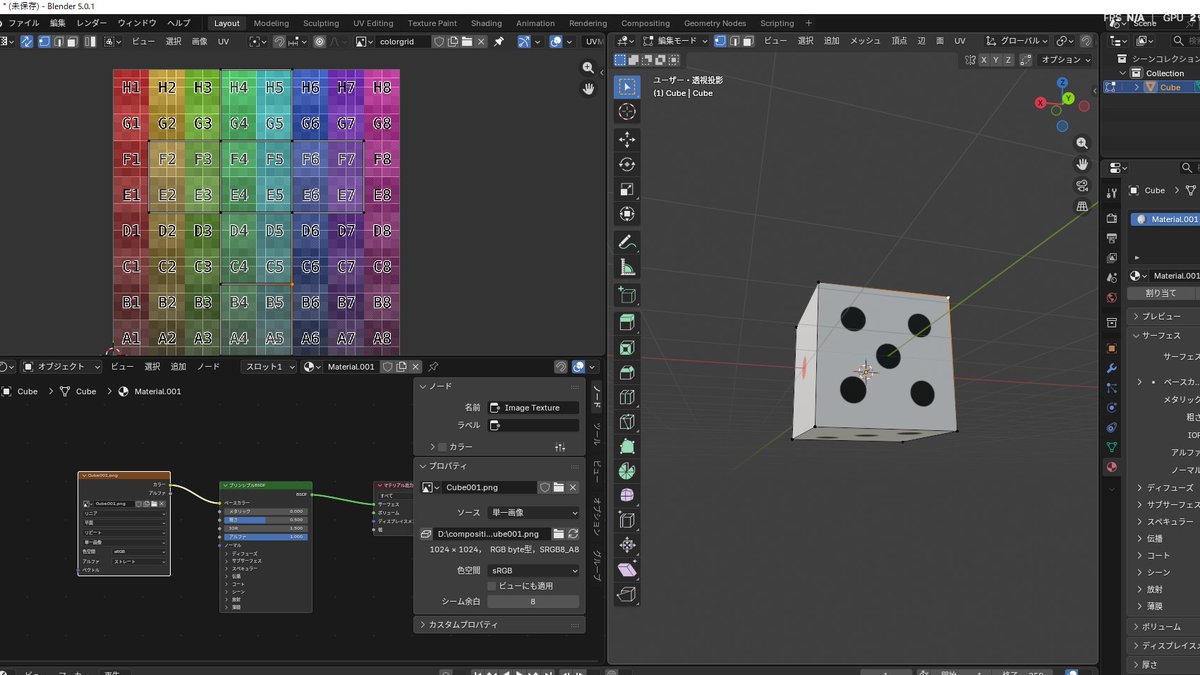Open the メッシュ menu in viewport header

coord(866,41)
